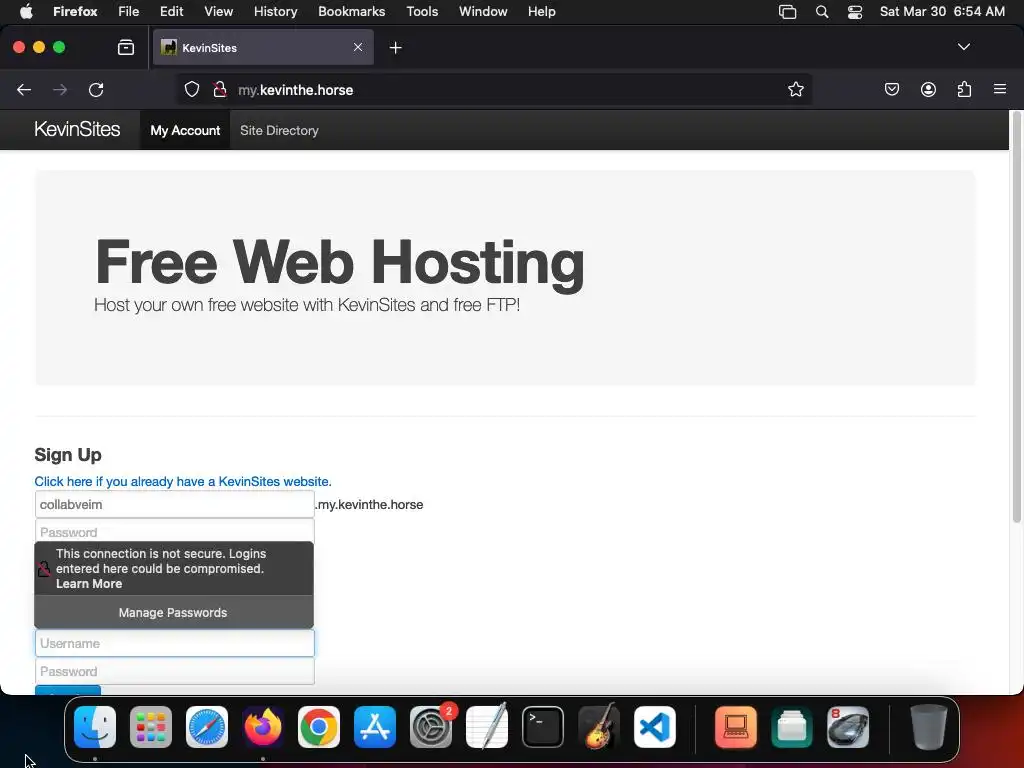Open TextEdit from the dock

click(487, 727)
